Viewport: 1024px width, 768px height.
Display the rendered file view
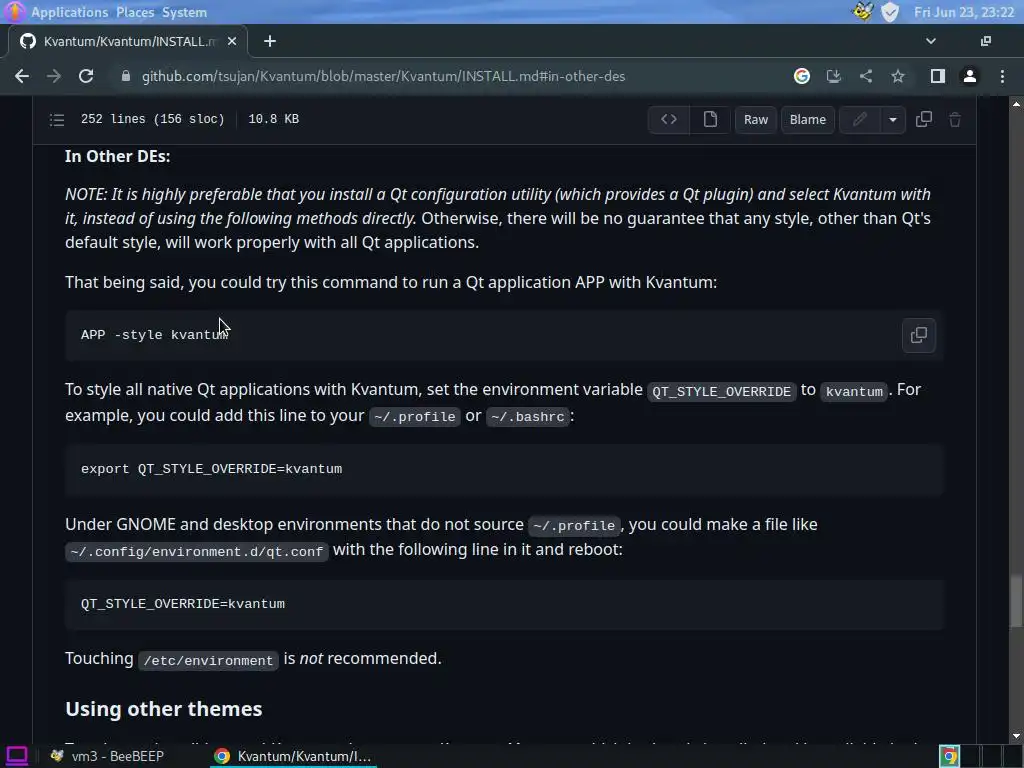[710, 120]
